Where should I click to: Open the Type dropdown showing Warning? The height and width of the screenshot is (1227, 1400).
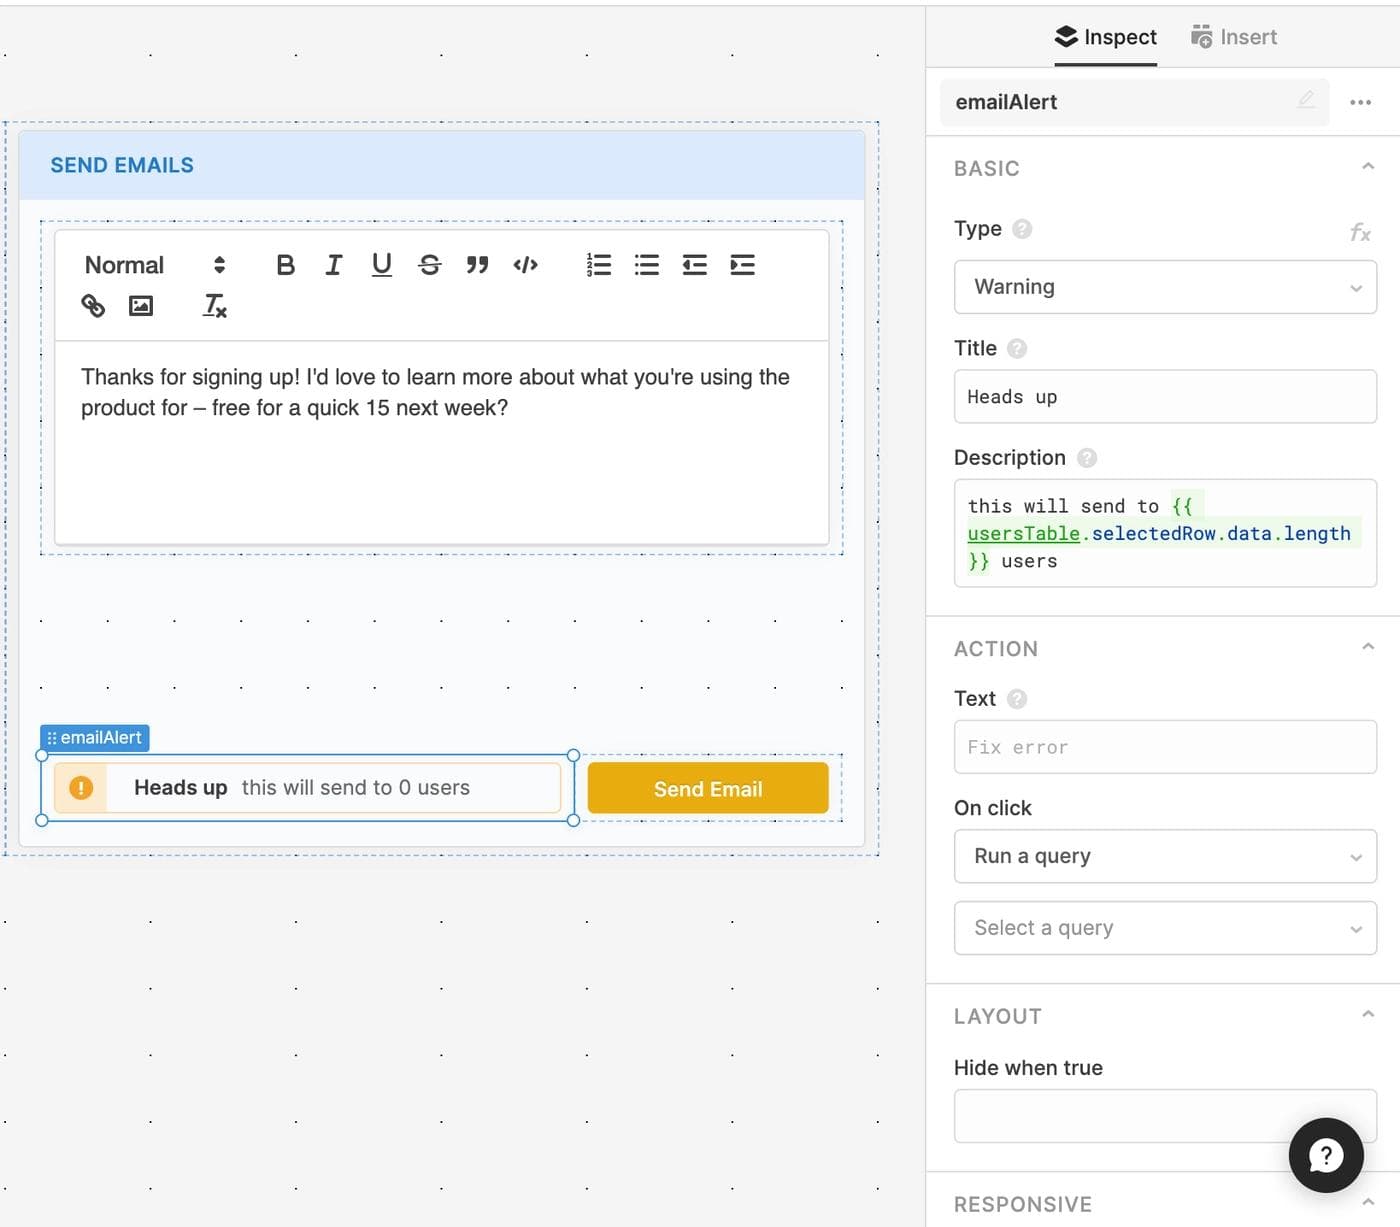point(1164,287)
